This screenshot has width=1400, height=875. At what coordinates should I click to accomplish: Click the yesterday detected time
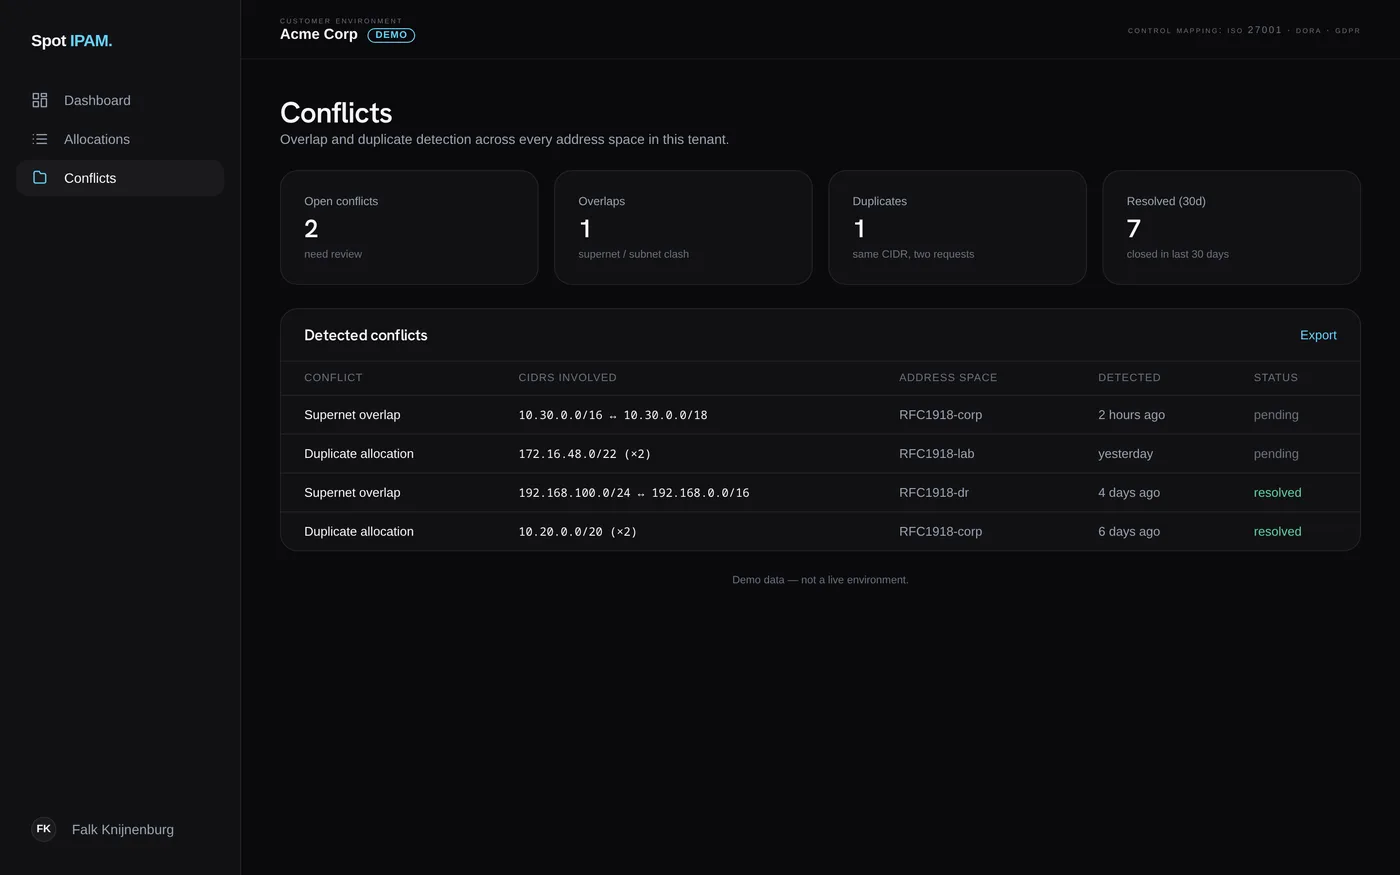pos(1125,454)
